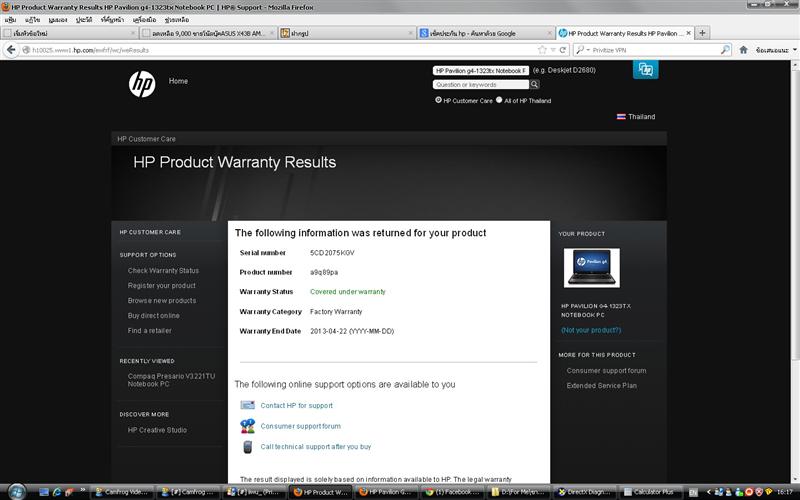Click the HP logo in the header
800x500 pixels.
[142, 84]
